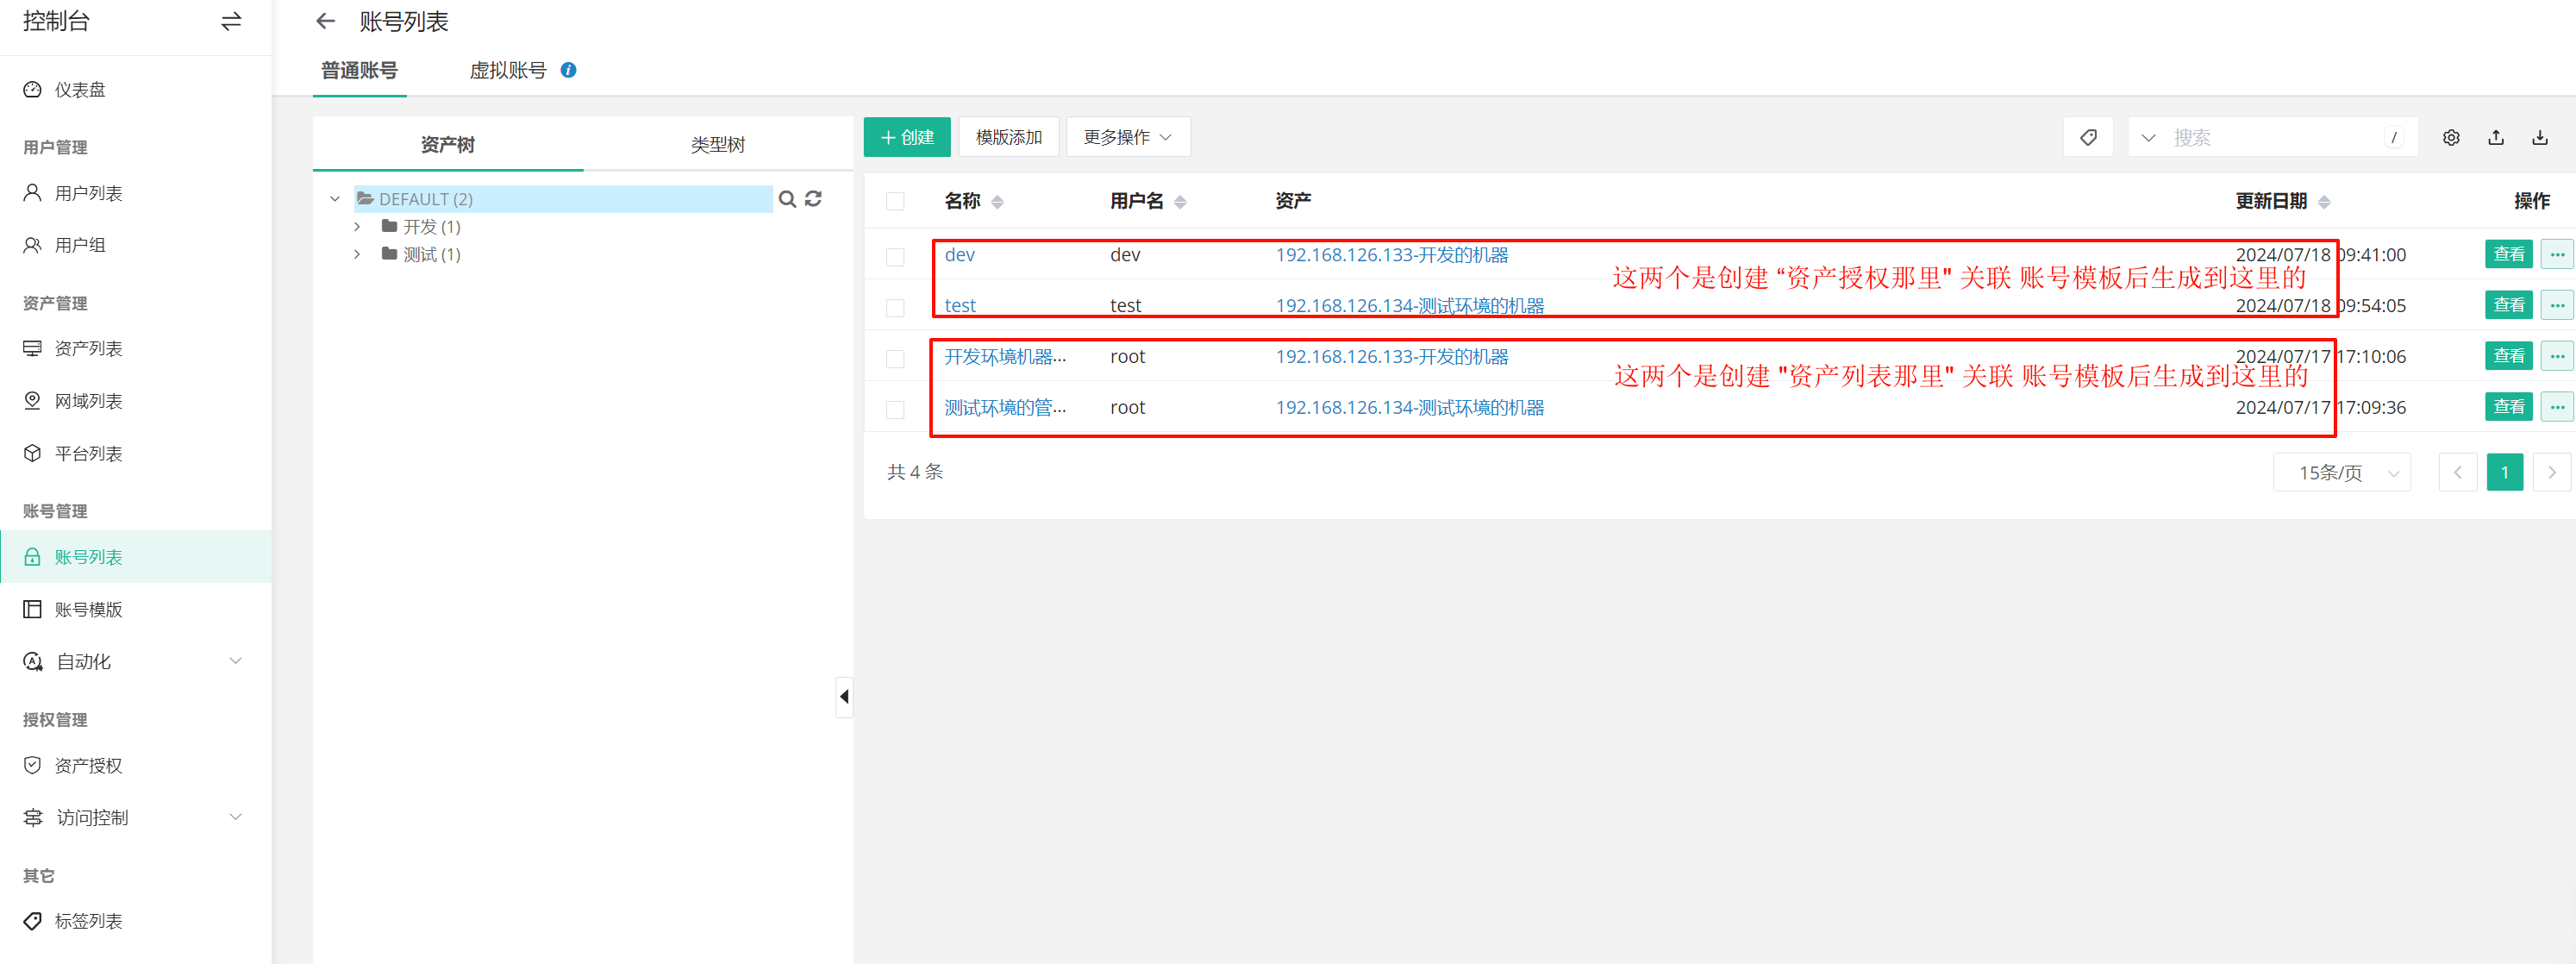
Task: Click the import download arrow icon
Action: click(2539, 137)
